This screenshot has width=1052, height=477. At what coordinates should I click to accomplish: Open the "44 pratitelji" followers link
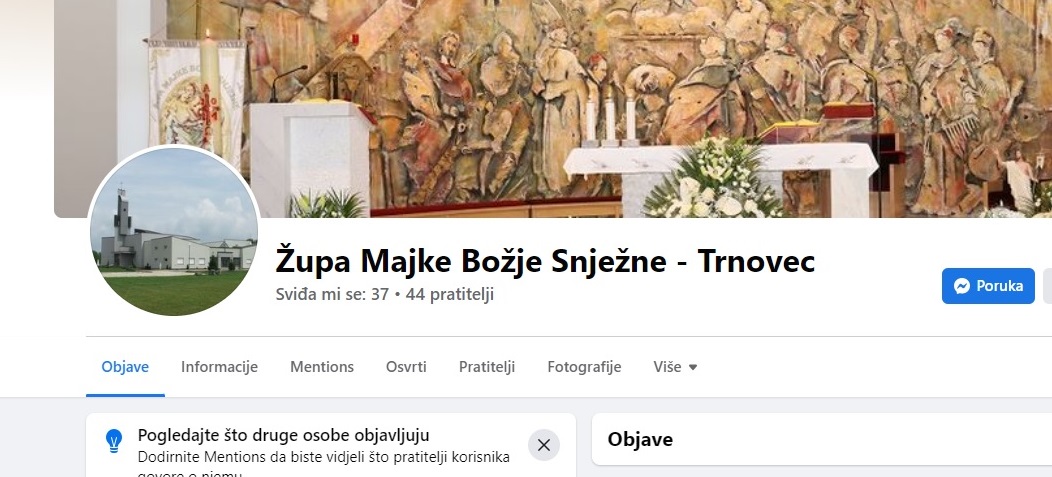(x=450, y=295)
